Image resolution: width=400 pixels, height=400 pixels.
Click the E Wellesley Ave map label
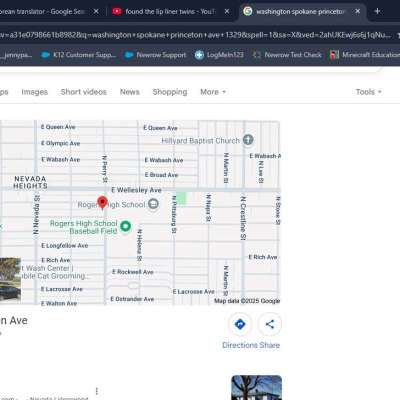[136, 190]
